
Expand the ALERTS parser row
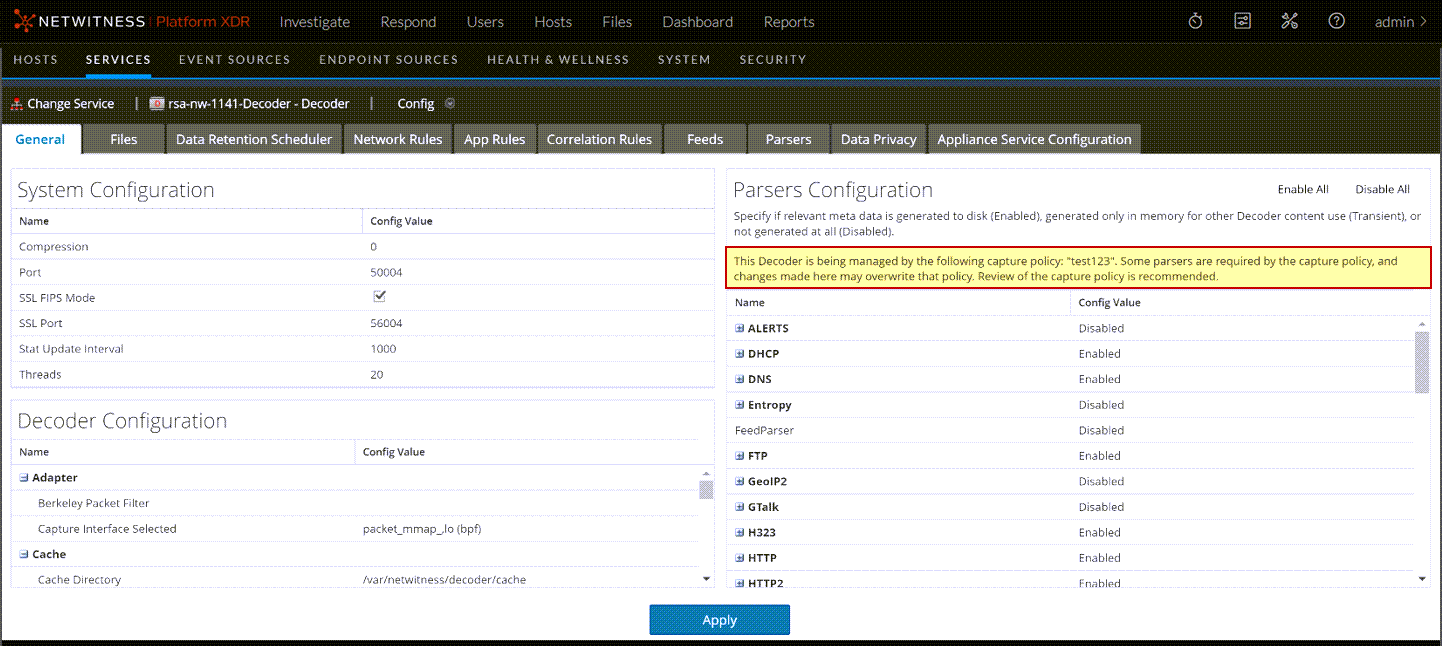point(740,328)
